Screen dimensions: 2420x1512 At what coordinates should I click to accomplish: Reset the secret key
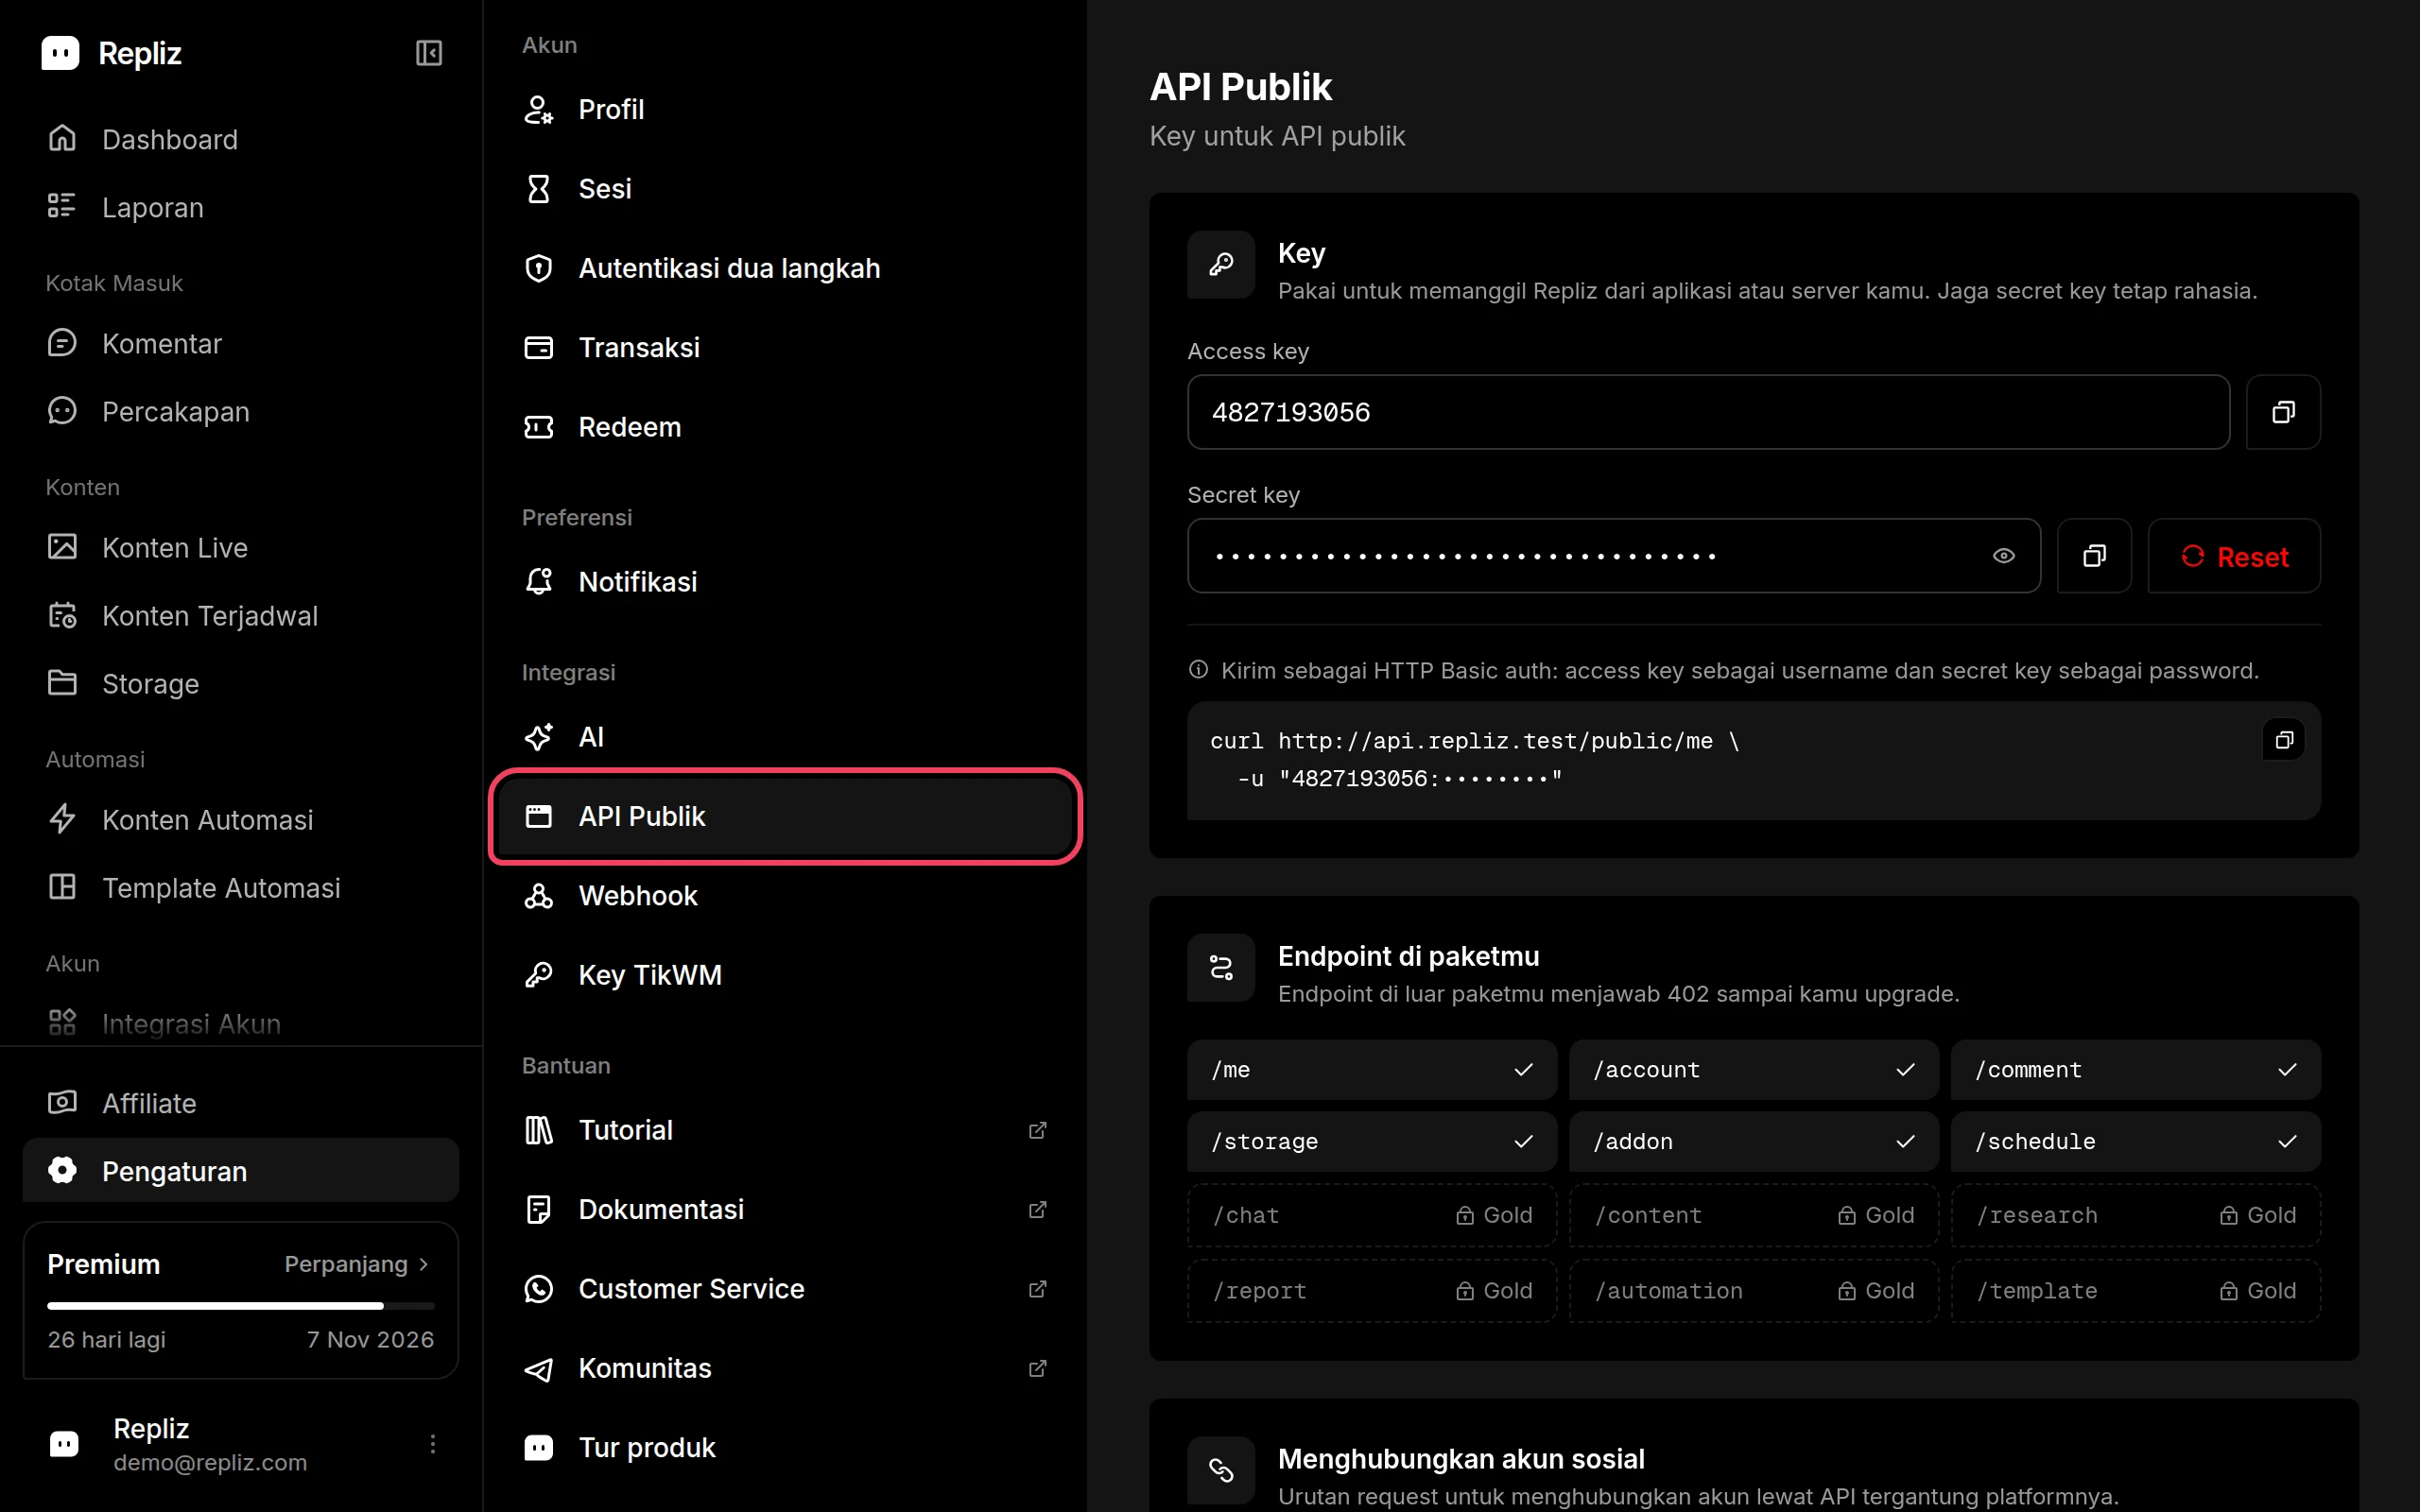(2234, 556)
